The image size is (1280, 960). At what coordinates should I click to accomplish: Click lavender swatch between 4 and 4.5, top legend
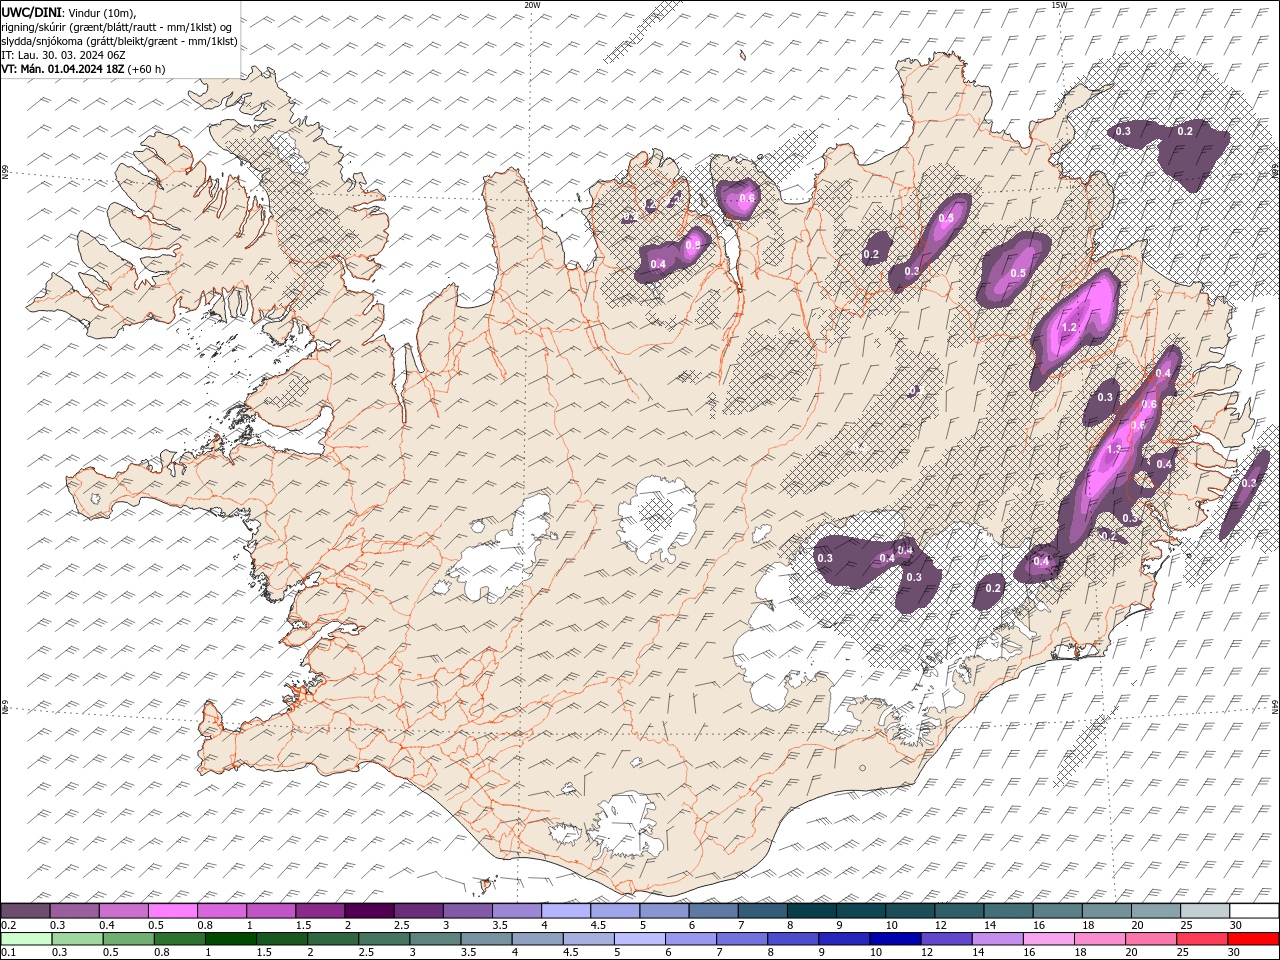(566, 911)
